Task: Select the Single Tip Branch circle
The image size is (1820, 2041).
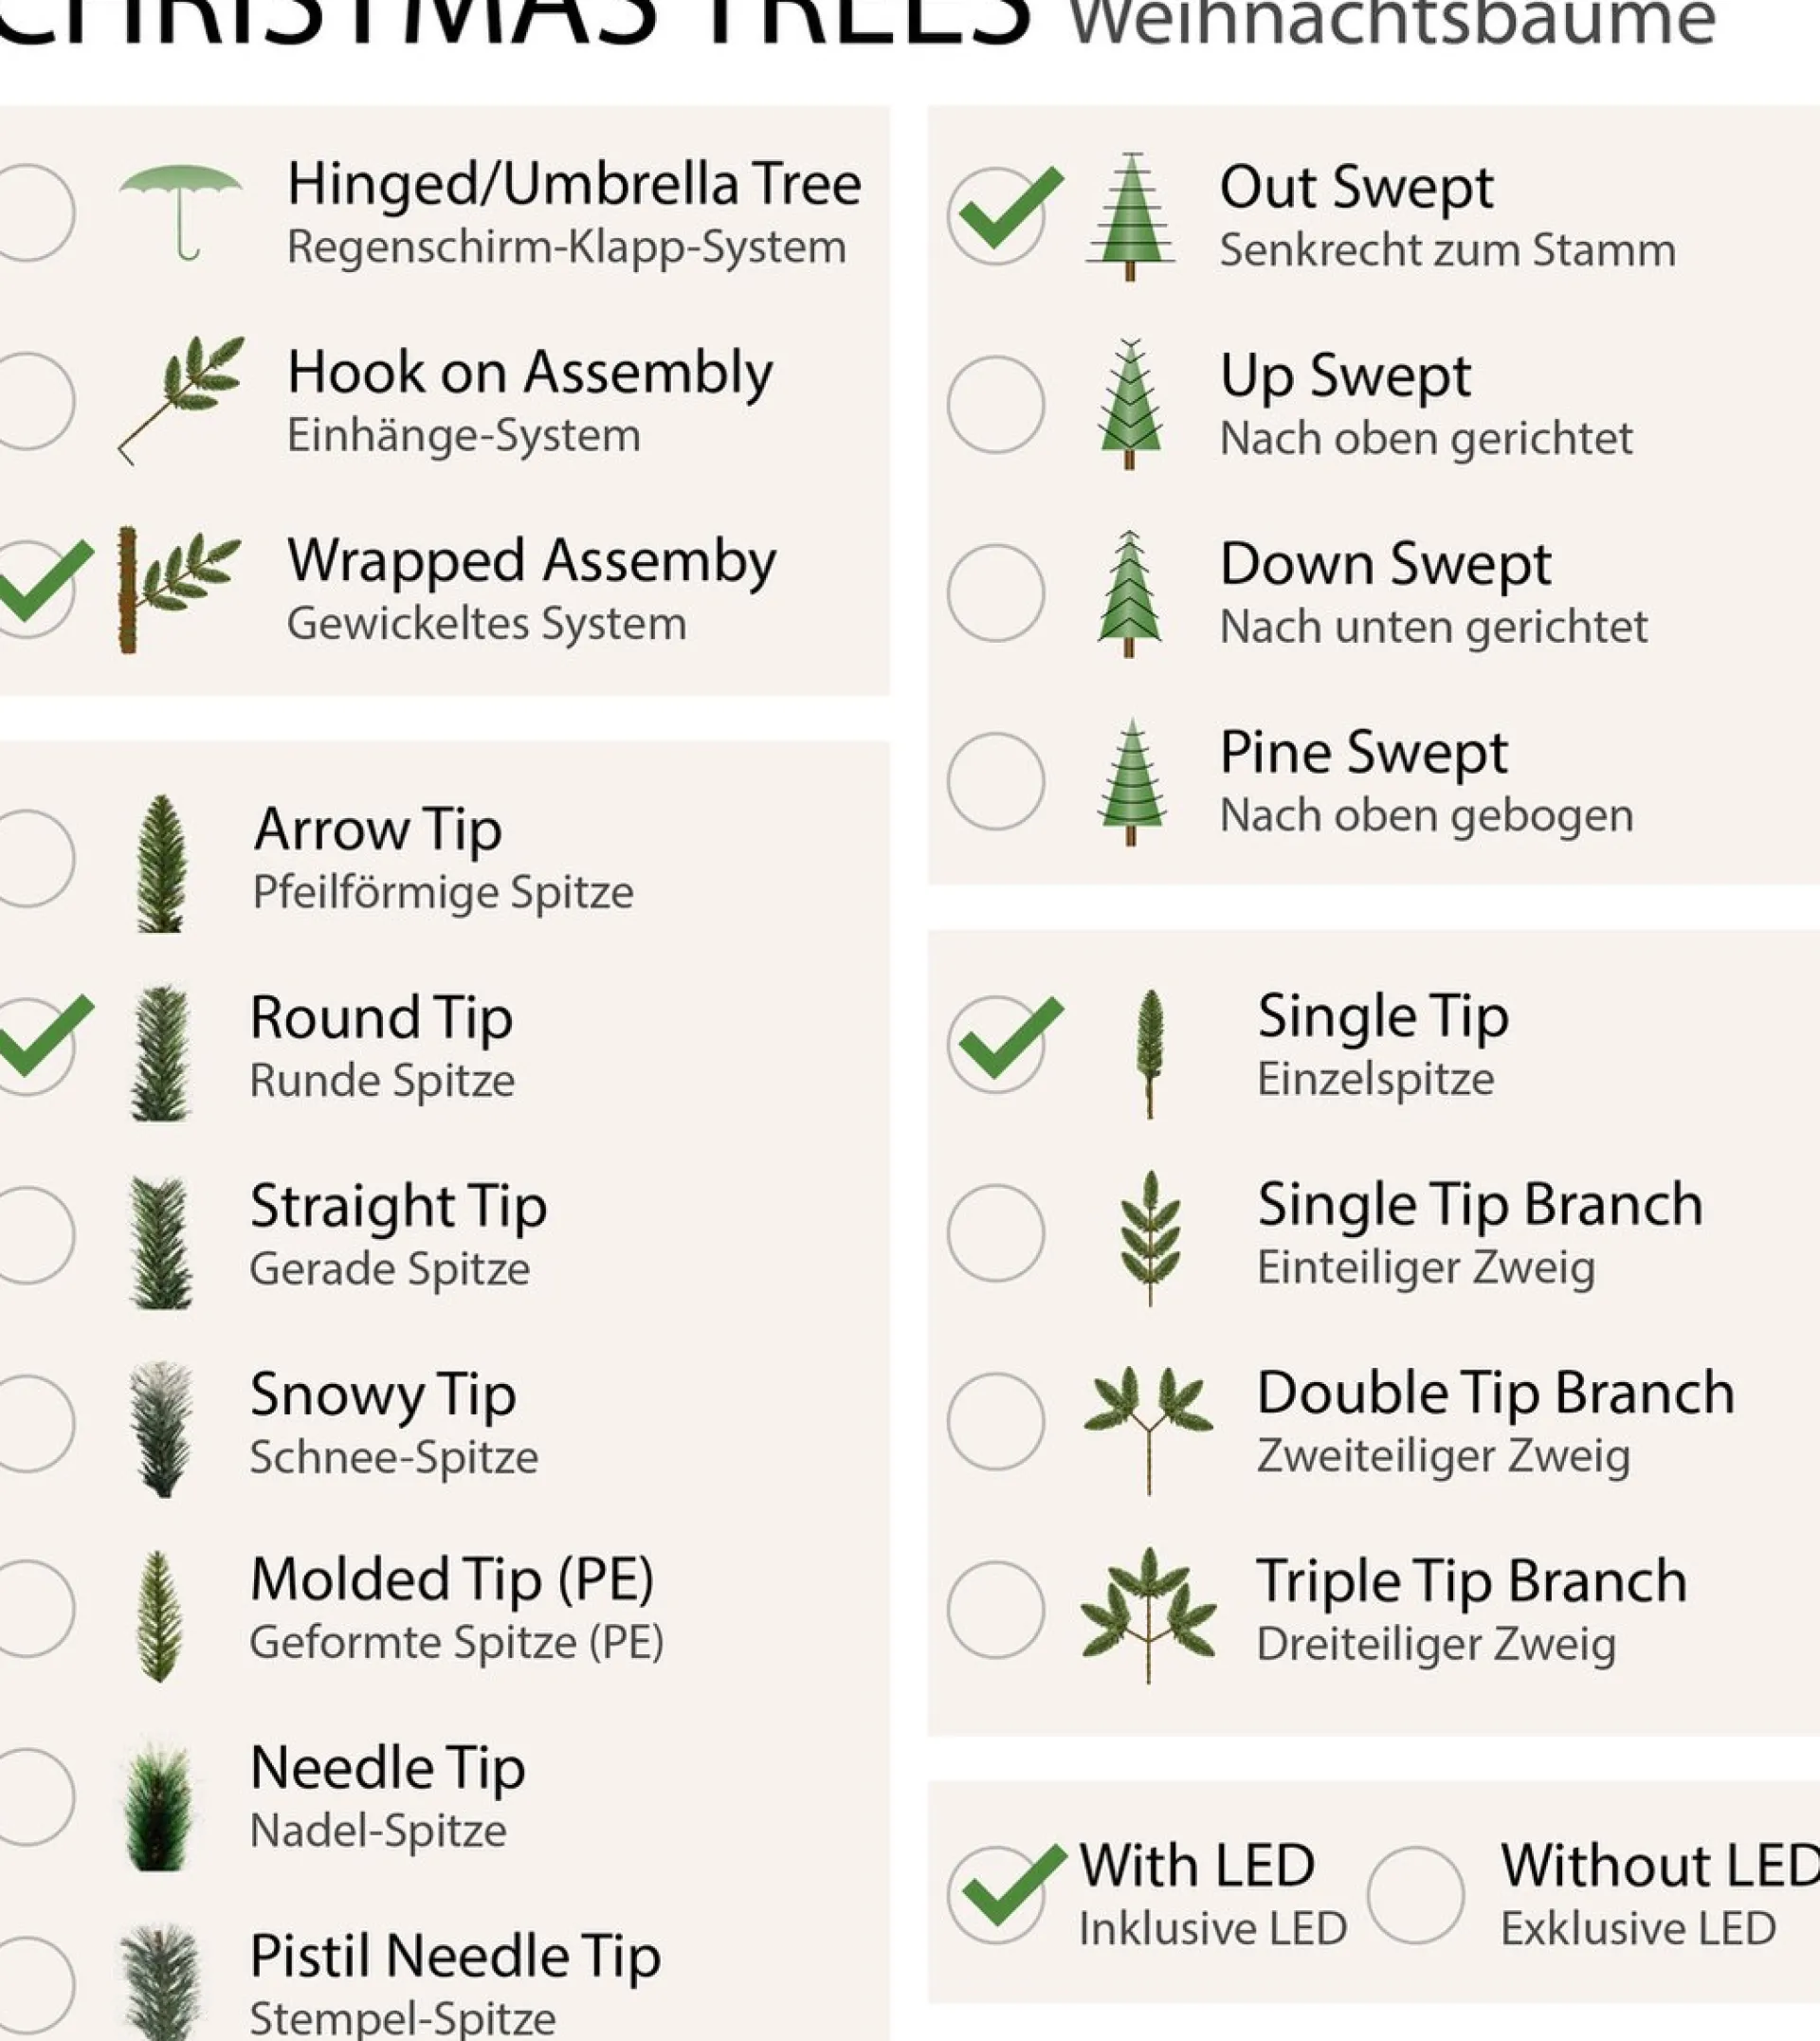Action: tap(996, 1233)
